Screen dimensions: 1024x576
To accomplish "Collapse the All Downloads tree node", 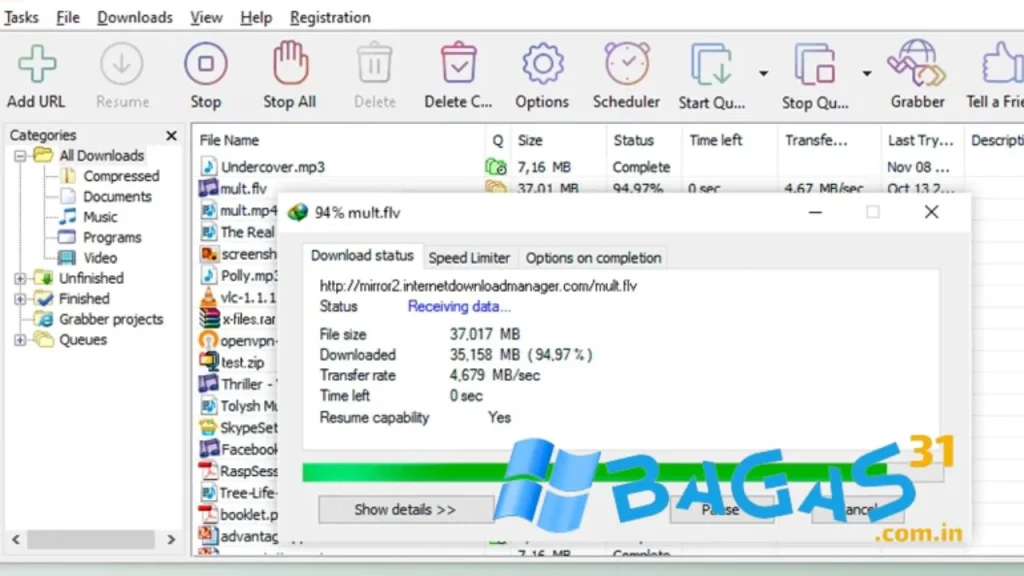I will [20, 155].
